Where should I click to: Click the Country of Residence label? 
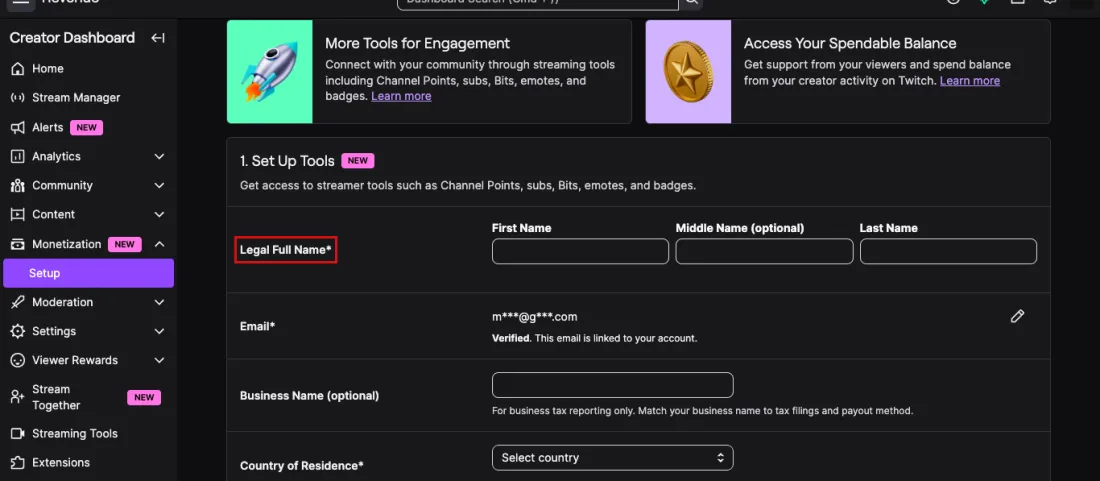(x=302, y=466)
